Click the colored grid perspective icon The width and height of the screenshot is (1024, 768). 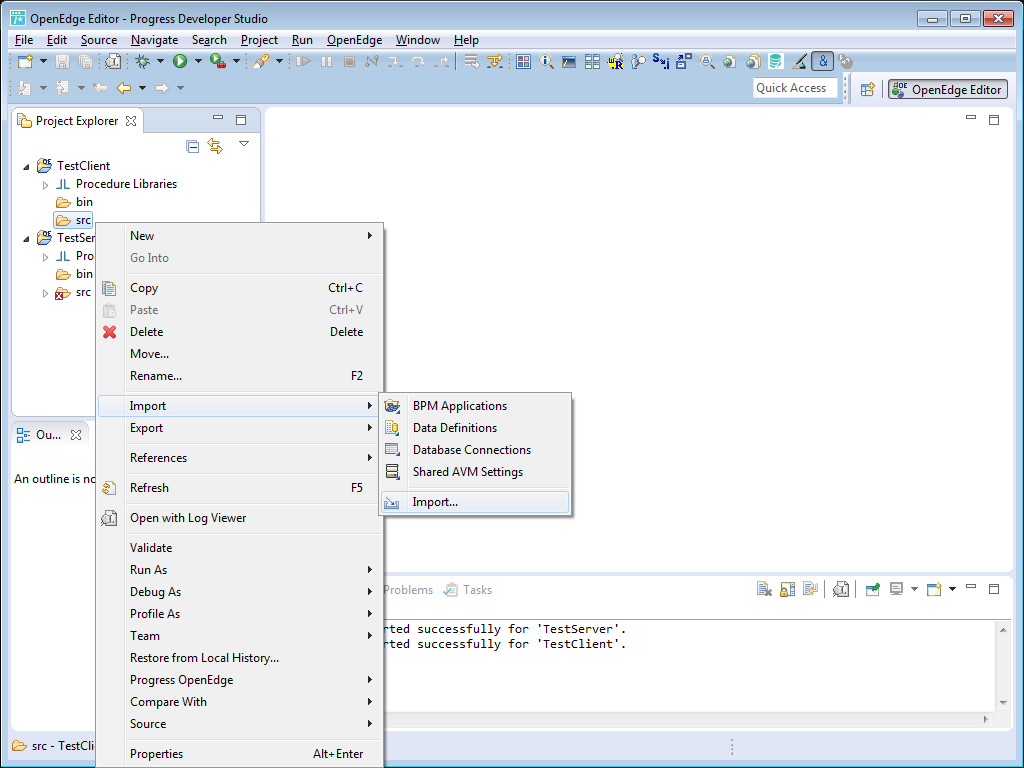pos(523,61)
